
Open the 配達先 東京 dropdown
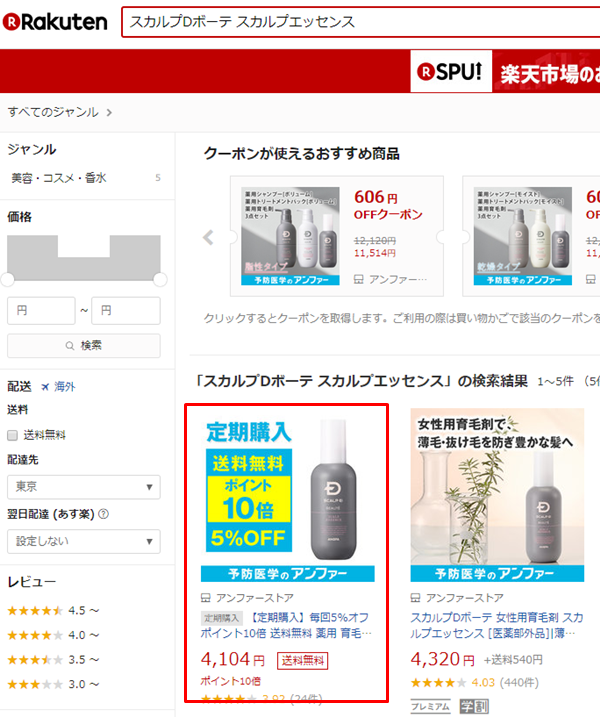(x=83, y=487)
